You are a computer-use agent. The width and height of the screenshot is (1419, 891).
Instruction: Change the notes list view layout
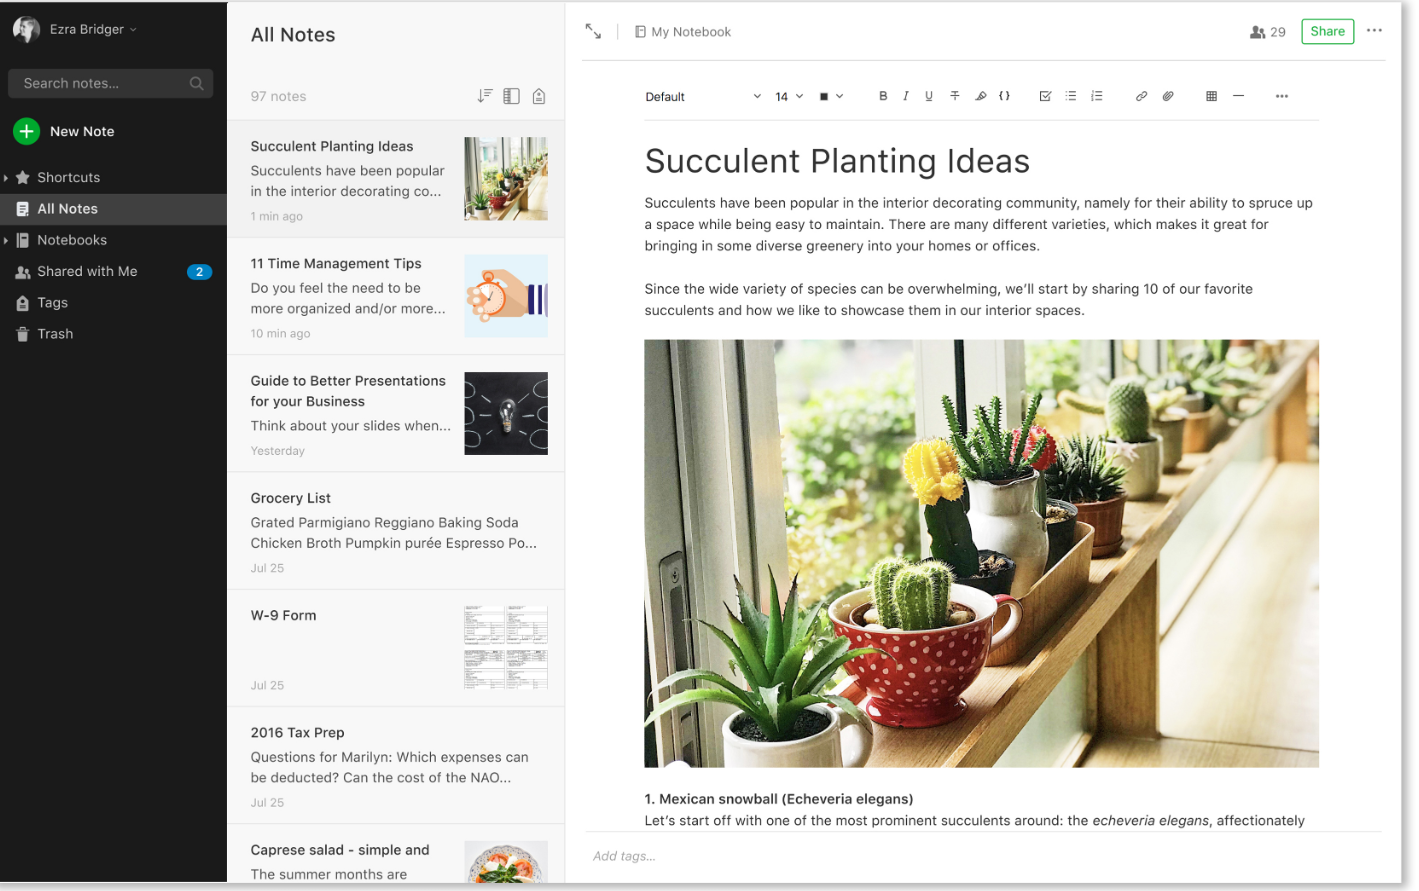point(511,96)
